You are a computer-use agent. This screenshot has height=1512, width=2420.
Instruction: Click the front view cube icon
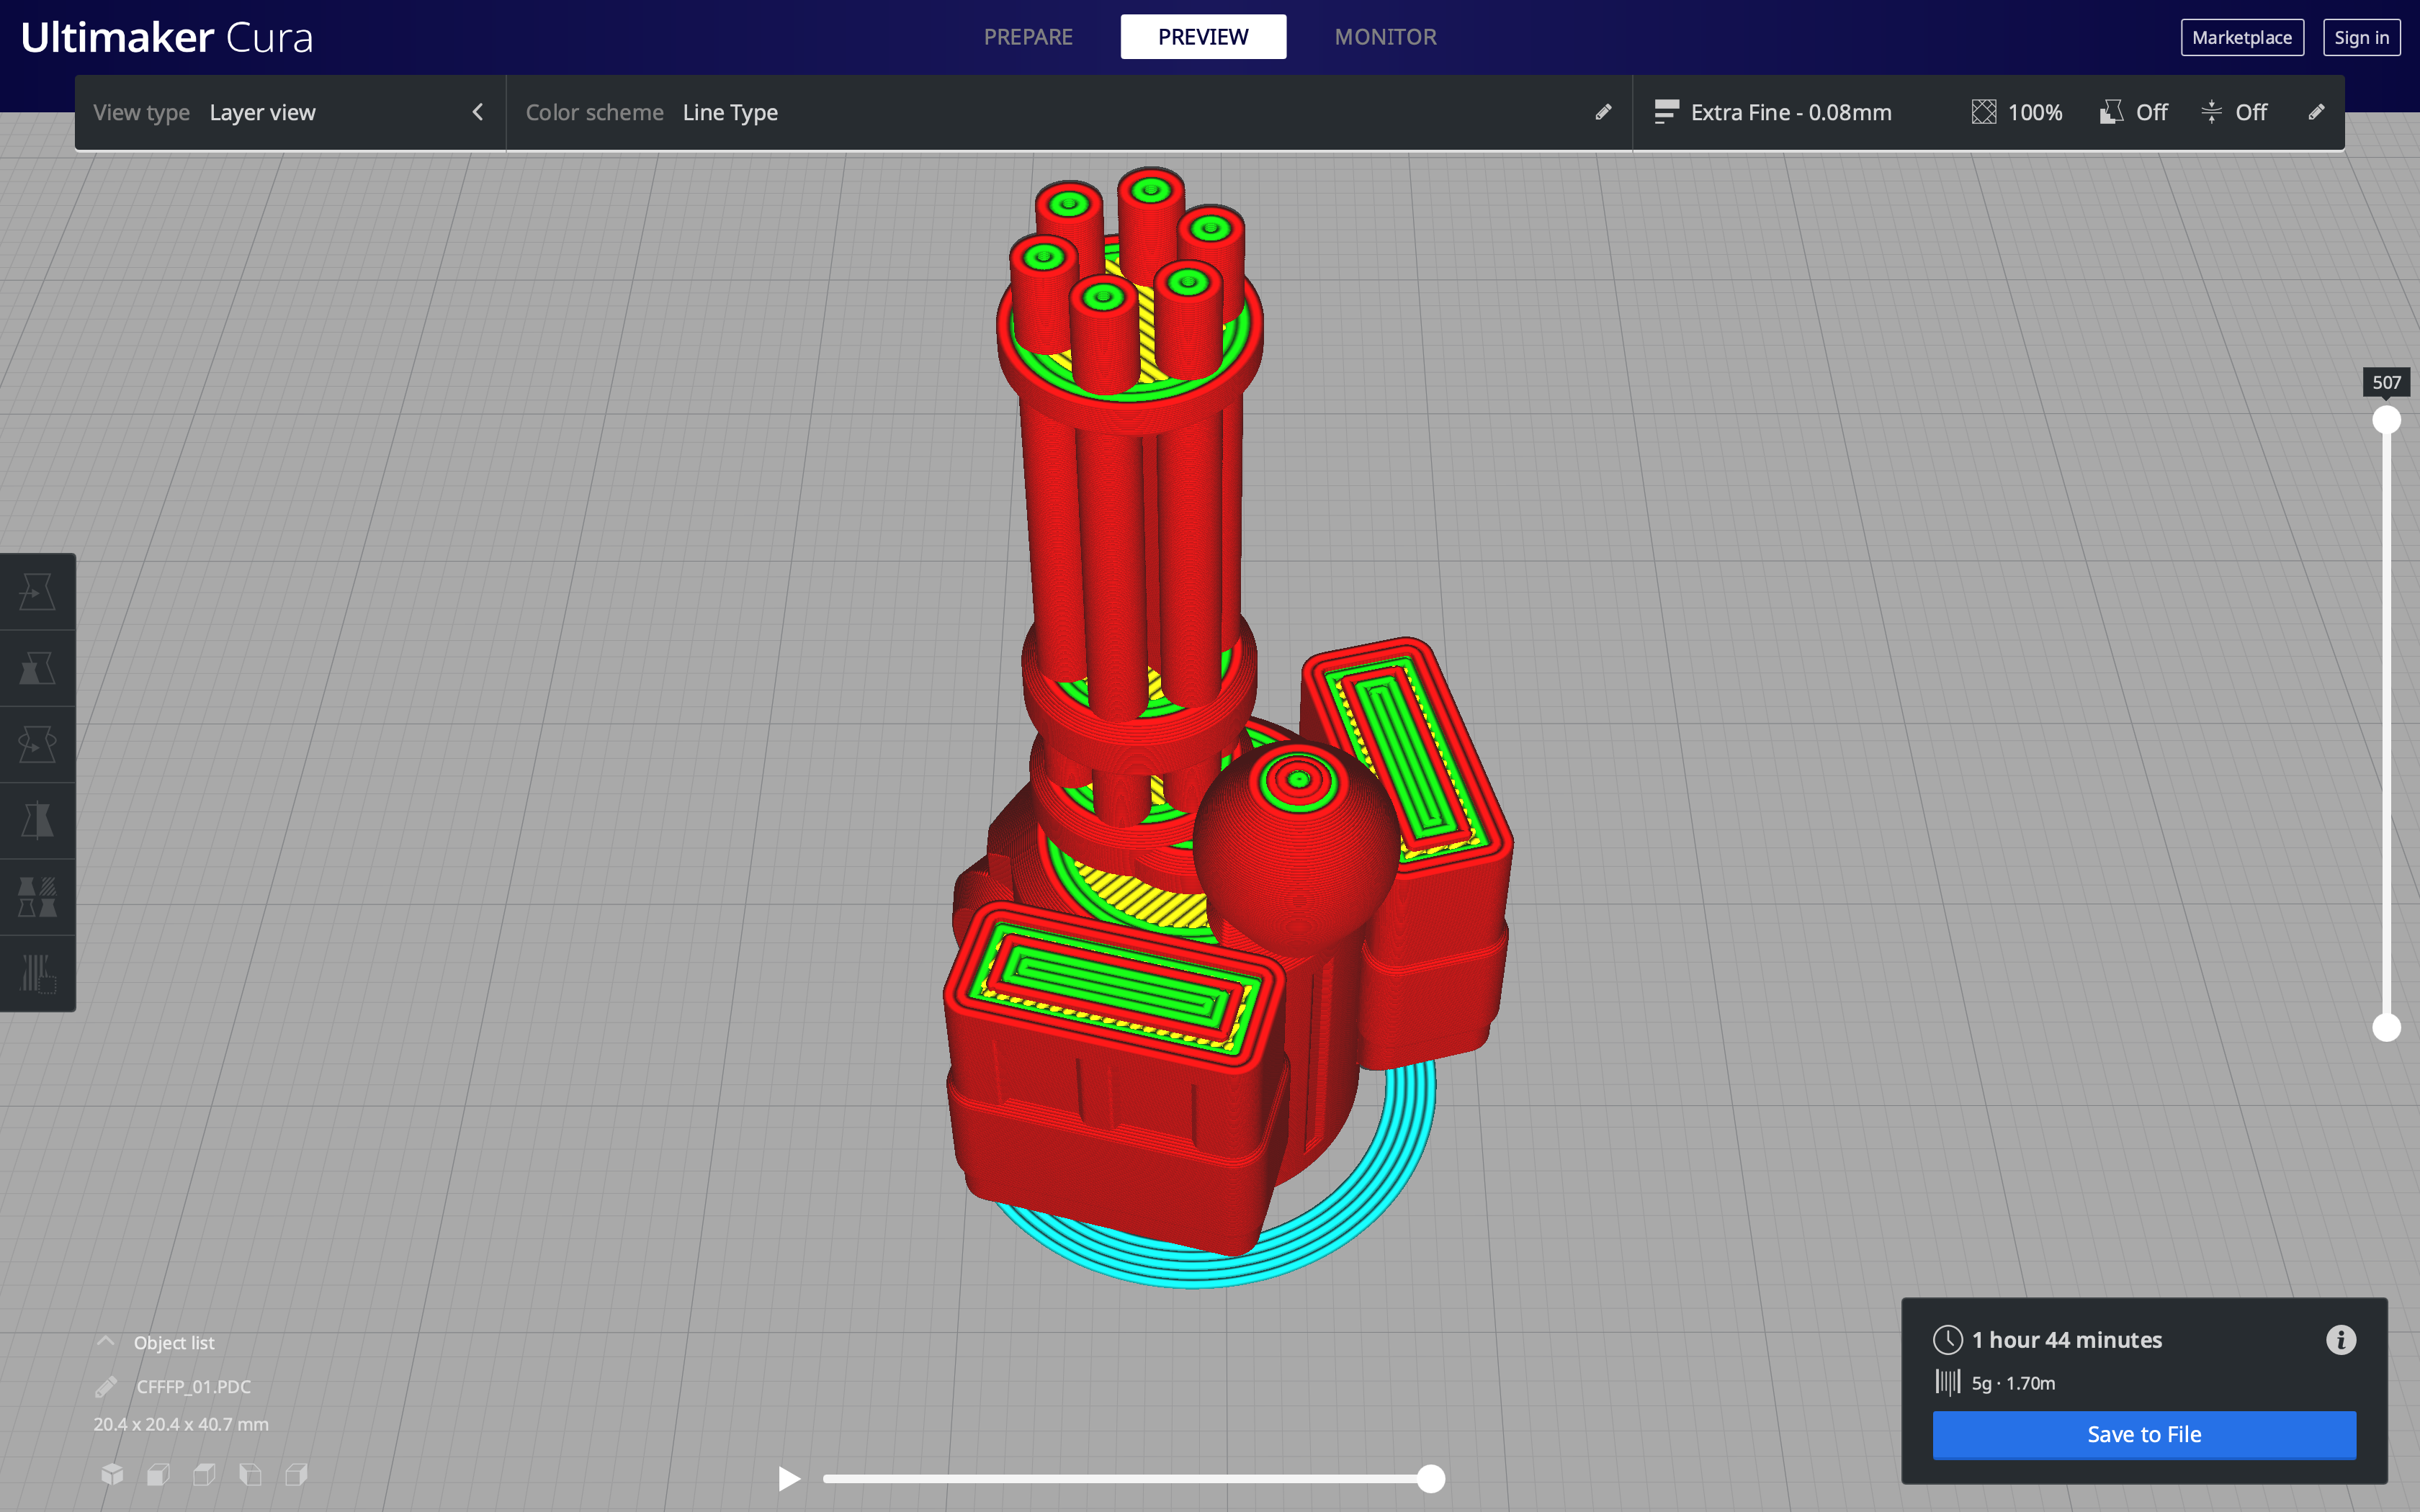[x=158, y=1474]
